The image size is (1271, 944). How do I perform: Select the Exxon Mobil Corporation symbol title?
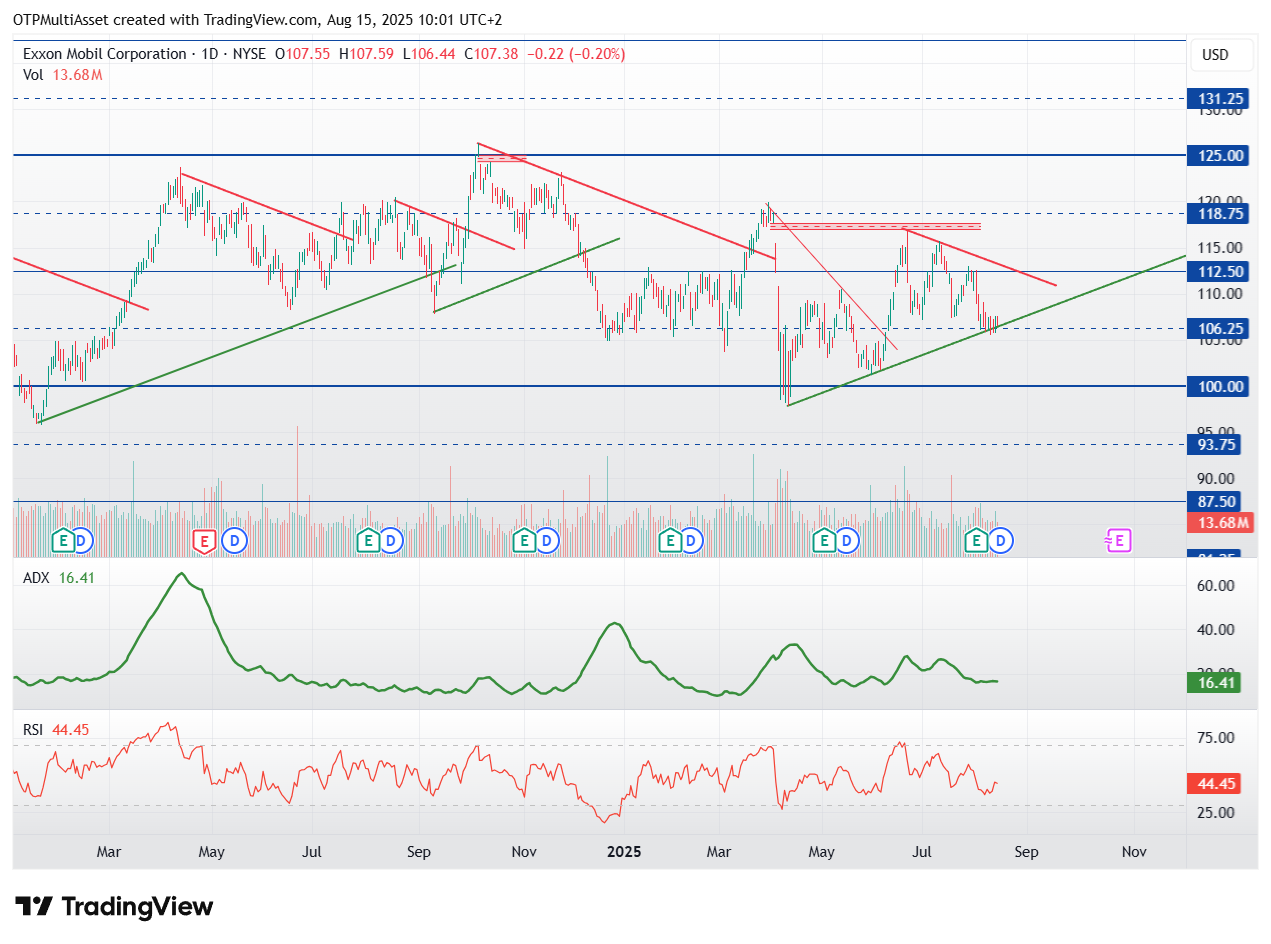click(x=106, y=54)
